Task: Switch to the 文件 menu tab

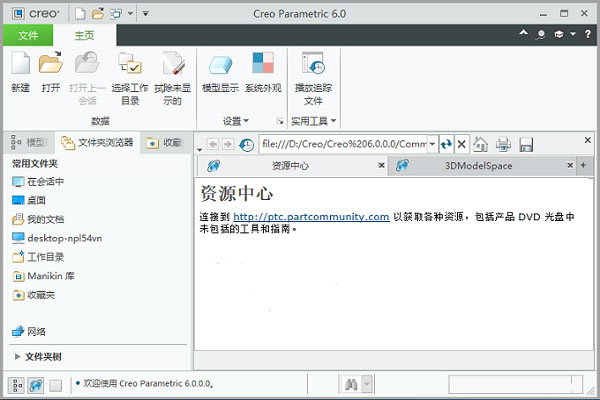Action: click(27, 36)
